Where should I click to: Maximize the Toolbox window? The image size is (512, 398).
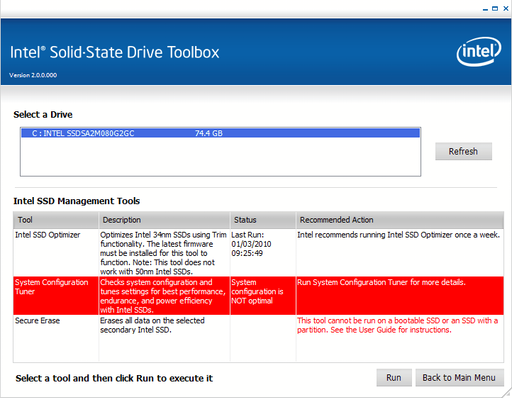coord(495,9)
